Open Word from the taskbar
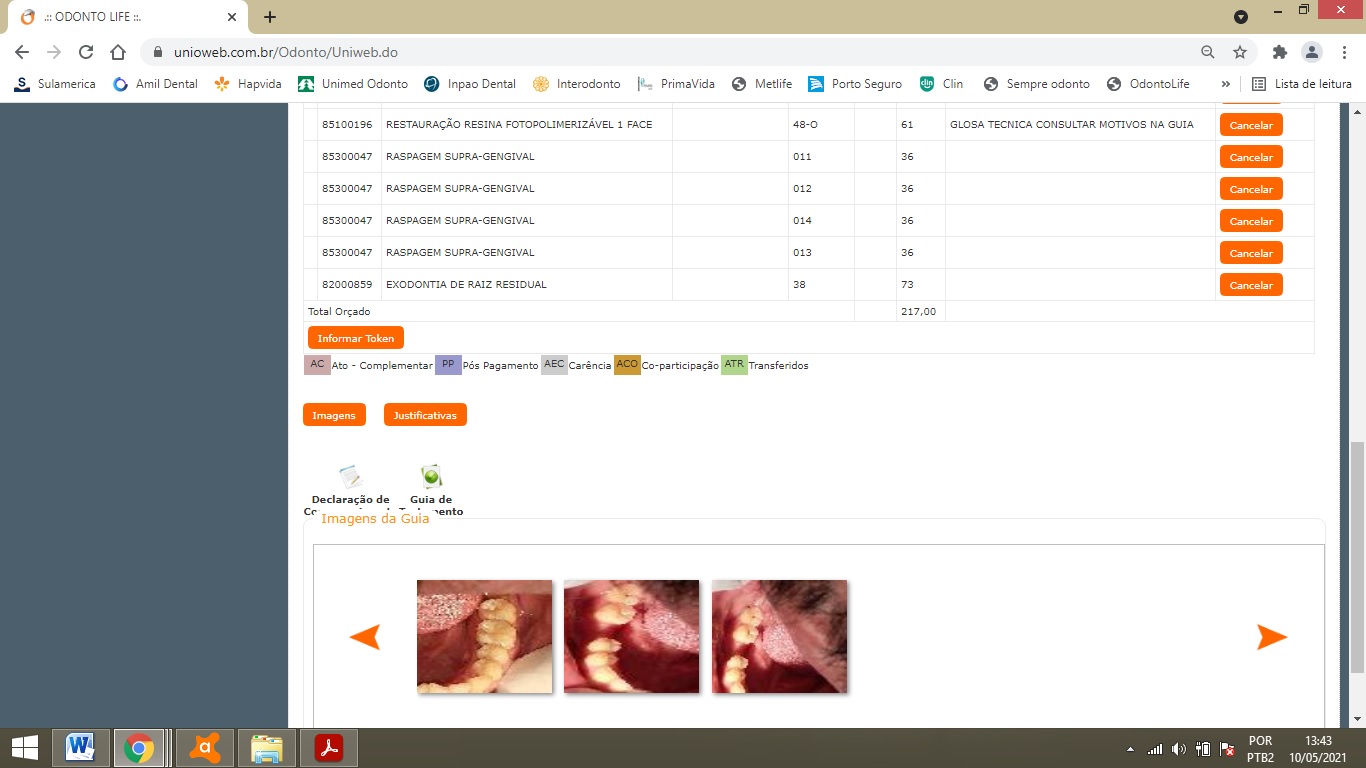This screenshot has width=1366, height=768. tap(80, 748)
